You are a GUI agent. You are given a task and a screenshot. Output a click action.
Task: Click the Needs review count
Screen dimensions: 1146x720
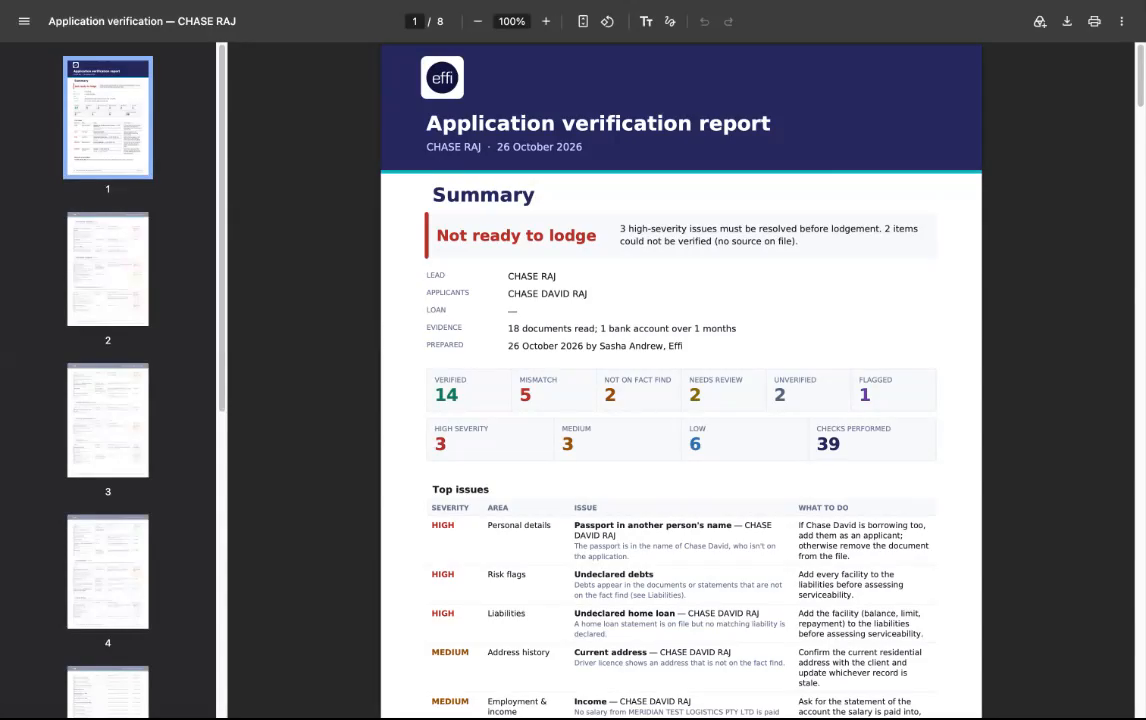coord(694,395)
